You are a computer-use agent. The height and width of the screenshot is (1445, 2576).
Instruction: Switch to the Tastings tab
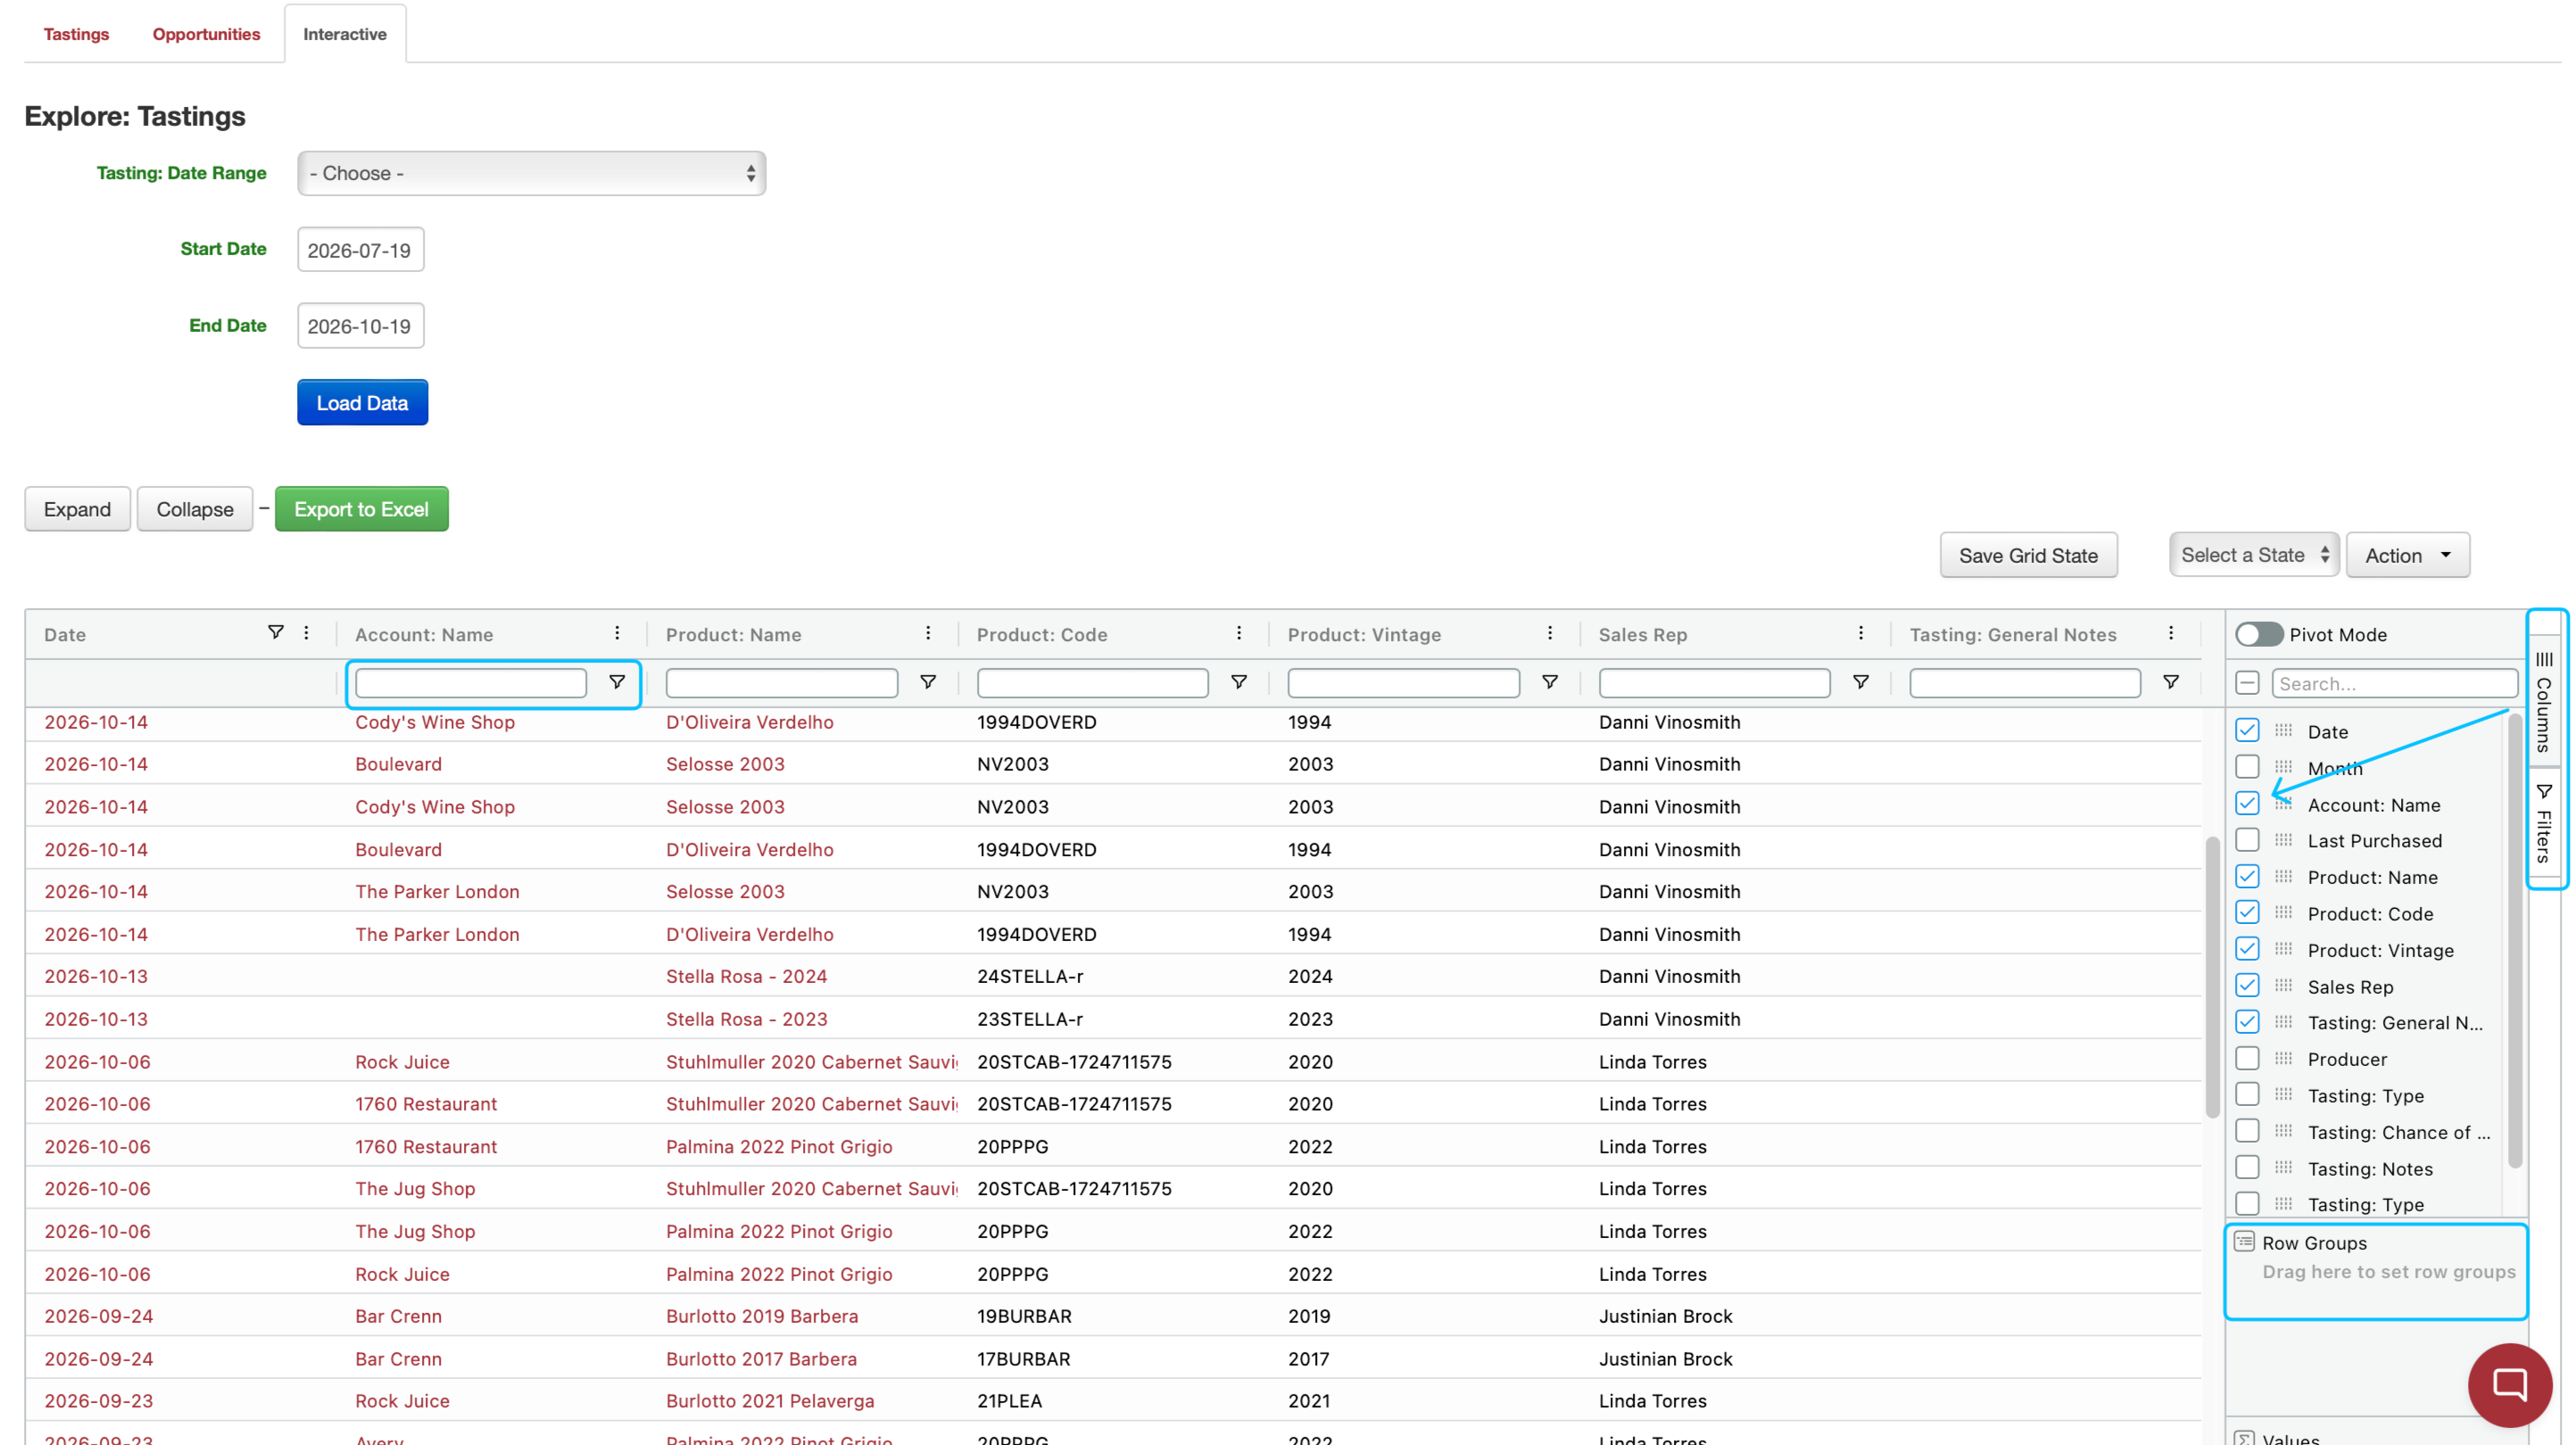[x=76, y=34]
